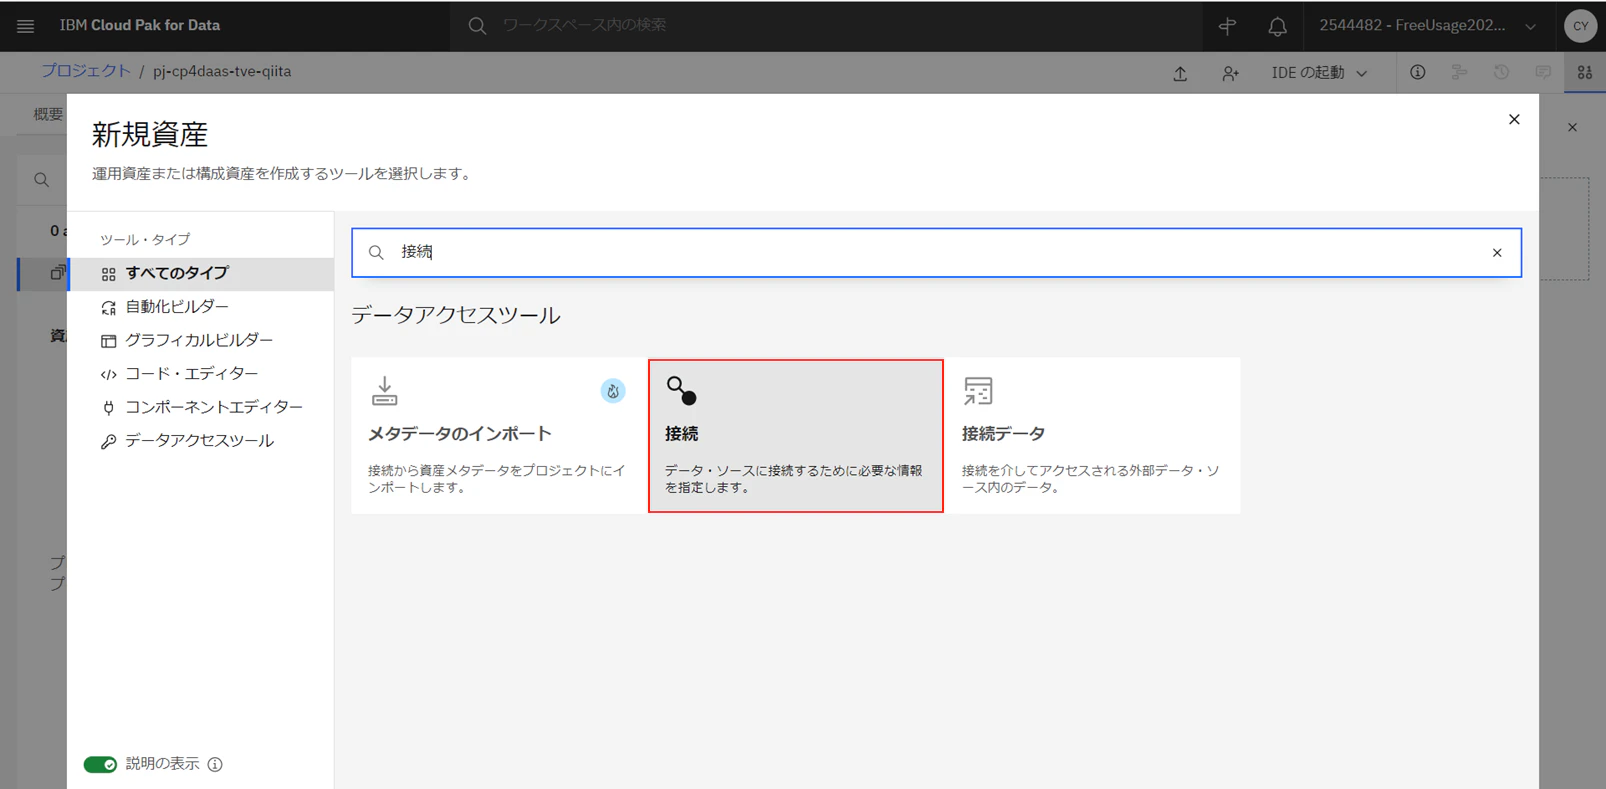Click the workspace search magnifier icon
The height and width of the screenshot is (789, 1606).
477,26
